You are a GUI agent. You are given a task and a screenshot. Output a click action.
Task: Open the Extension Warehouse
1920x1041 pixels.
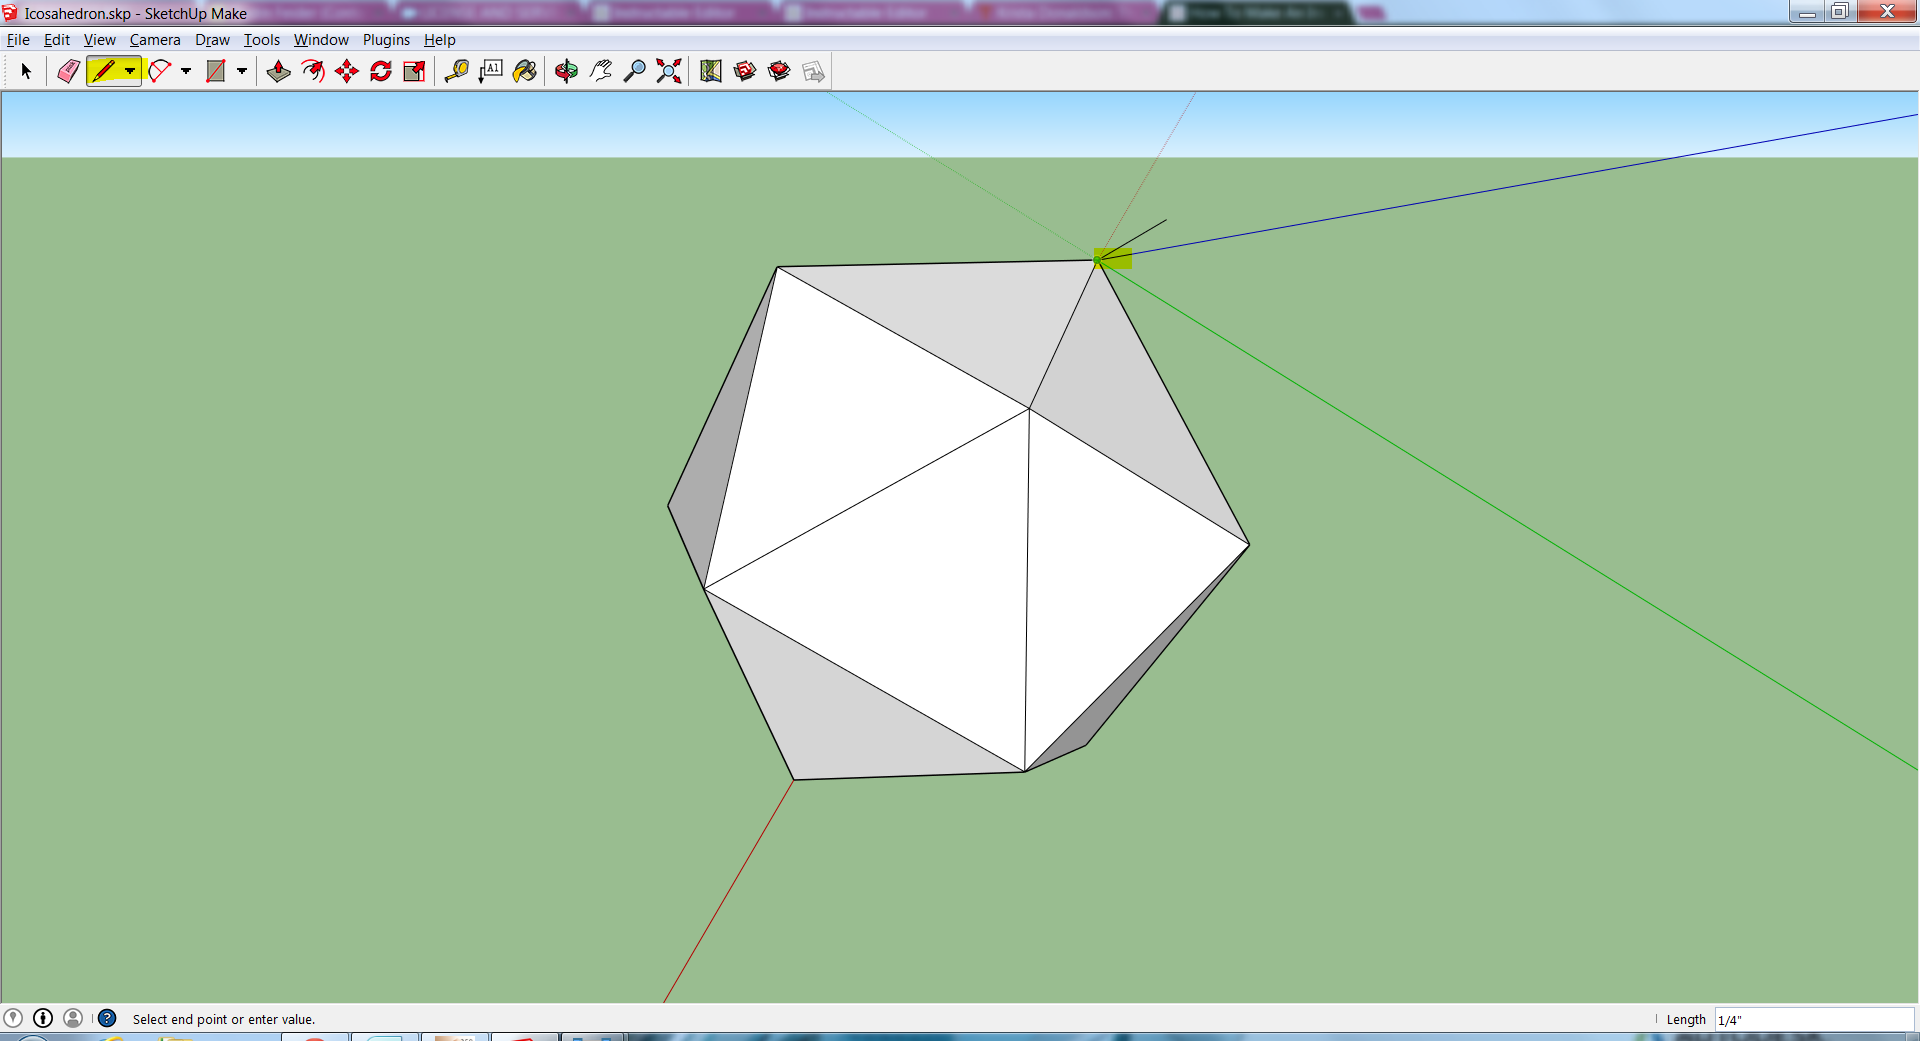(779, 71)
